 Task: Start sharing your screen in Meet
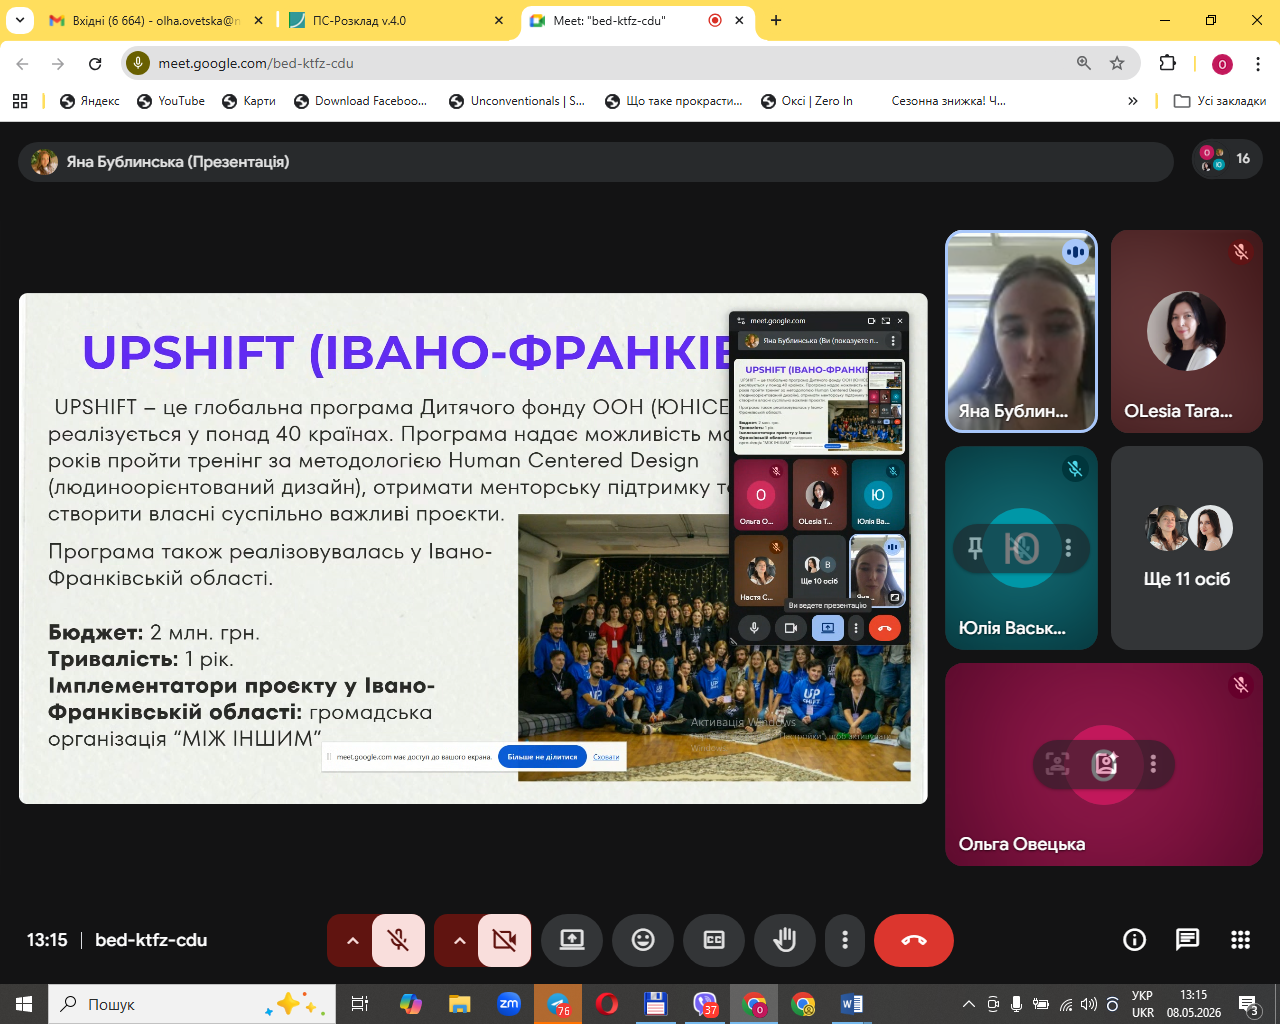[572, 940]
